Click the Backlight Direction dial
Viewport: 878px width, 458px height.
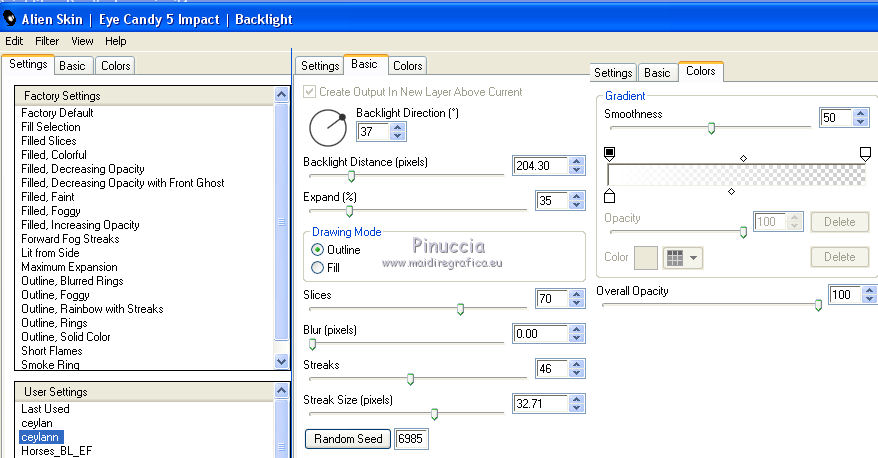[x=328, y=128]
